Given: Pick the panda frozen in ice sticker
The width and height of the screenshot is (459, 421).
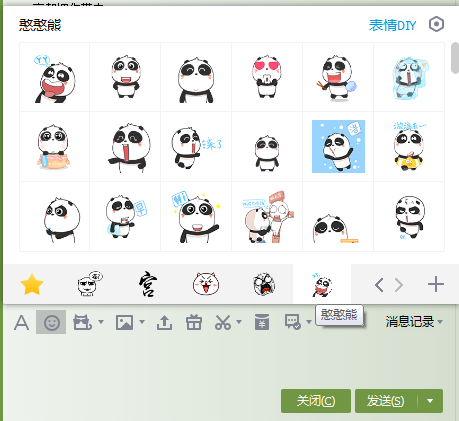Looking at the screenshot, I should [409, 77].
